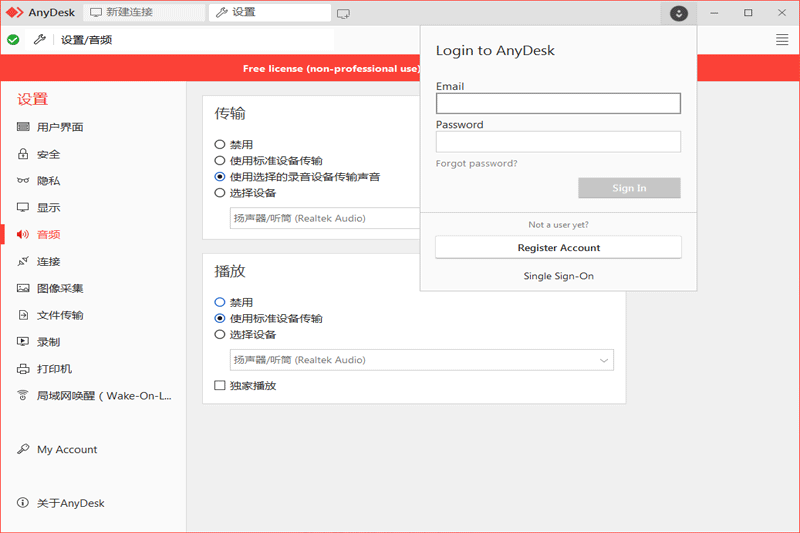Viewport: 800px width, 533px height.
Task: Open the hamburger main menu
Action: point(782,40)
